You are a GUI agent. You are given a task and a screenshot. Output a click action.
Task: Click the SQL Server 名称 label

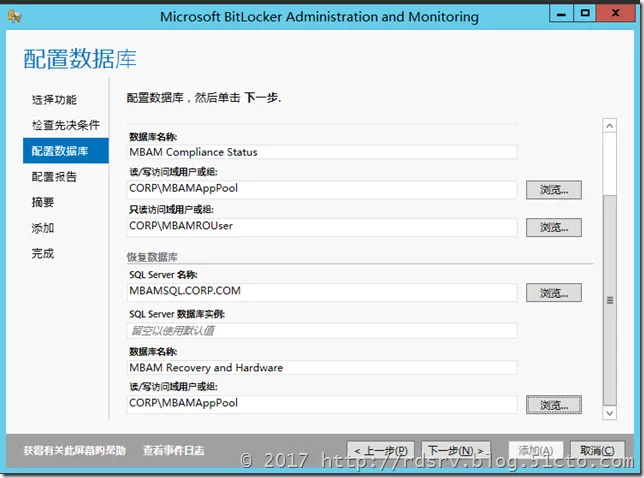(163, 275)
